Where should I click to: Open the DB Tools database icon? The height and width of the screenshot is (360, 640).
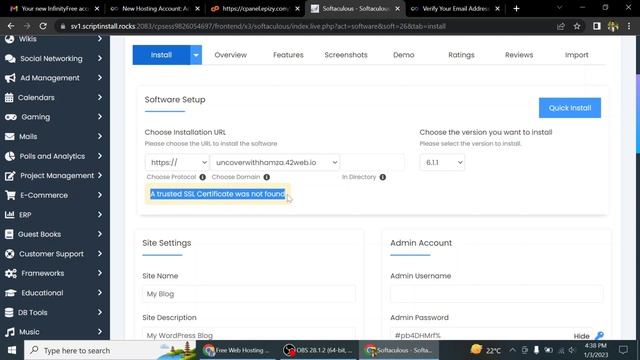point(9,313)
